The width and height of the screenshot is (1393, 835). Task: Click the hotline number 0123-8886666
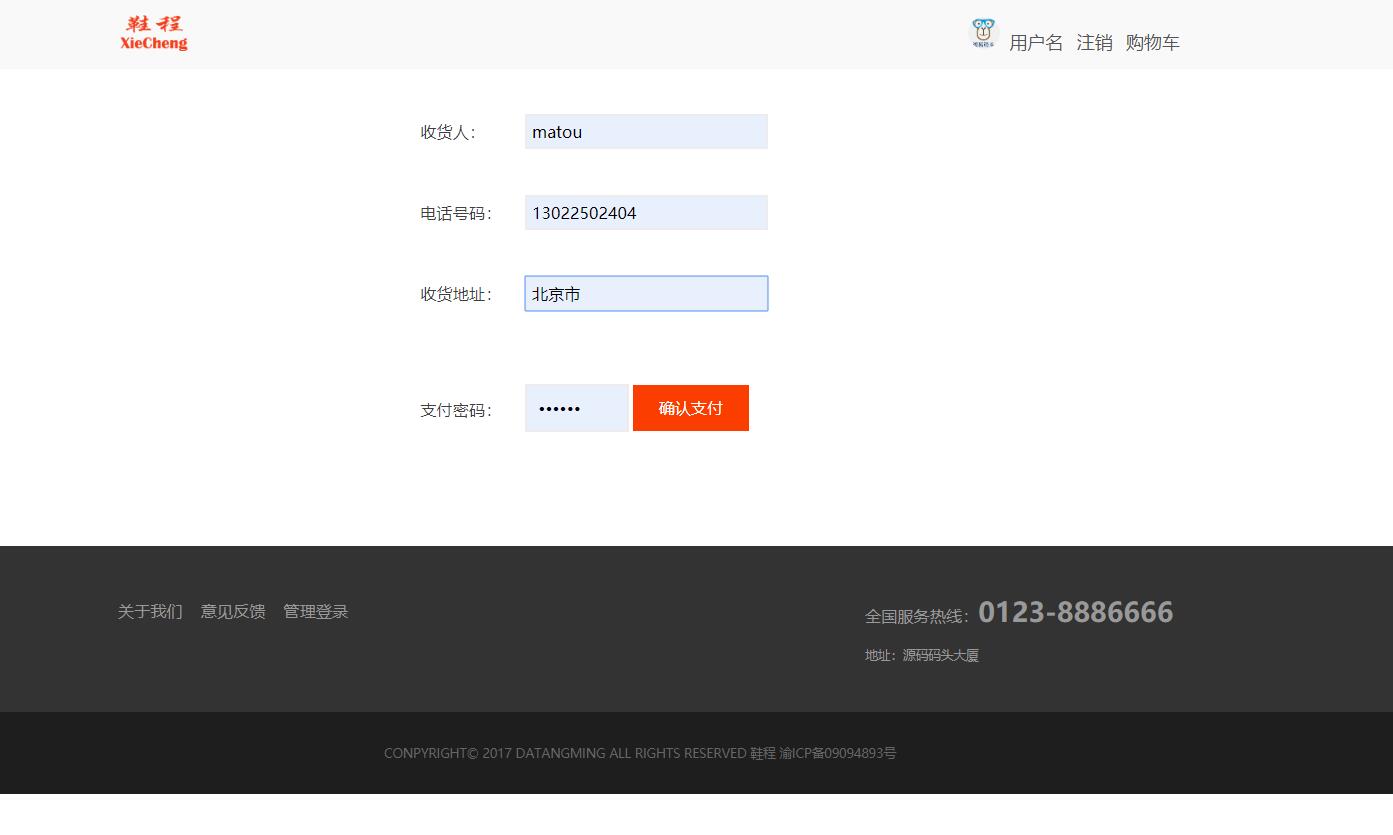pos(1077,612)
